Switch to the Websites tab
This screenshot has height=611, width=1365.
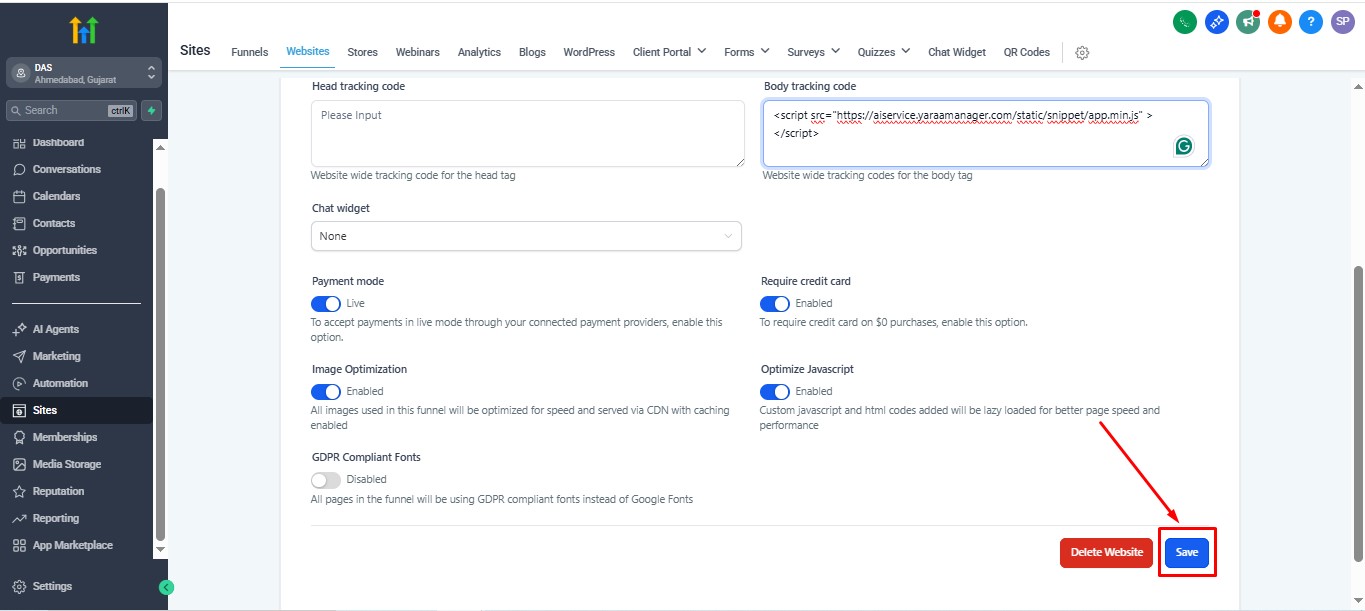click(x=308, y=52)
